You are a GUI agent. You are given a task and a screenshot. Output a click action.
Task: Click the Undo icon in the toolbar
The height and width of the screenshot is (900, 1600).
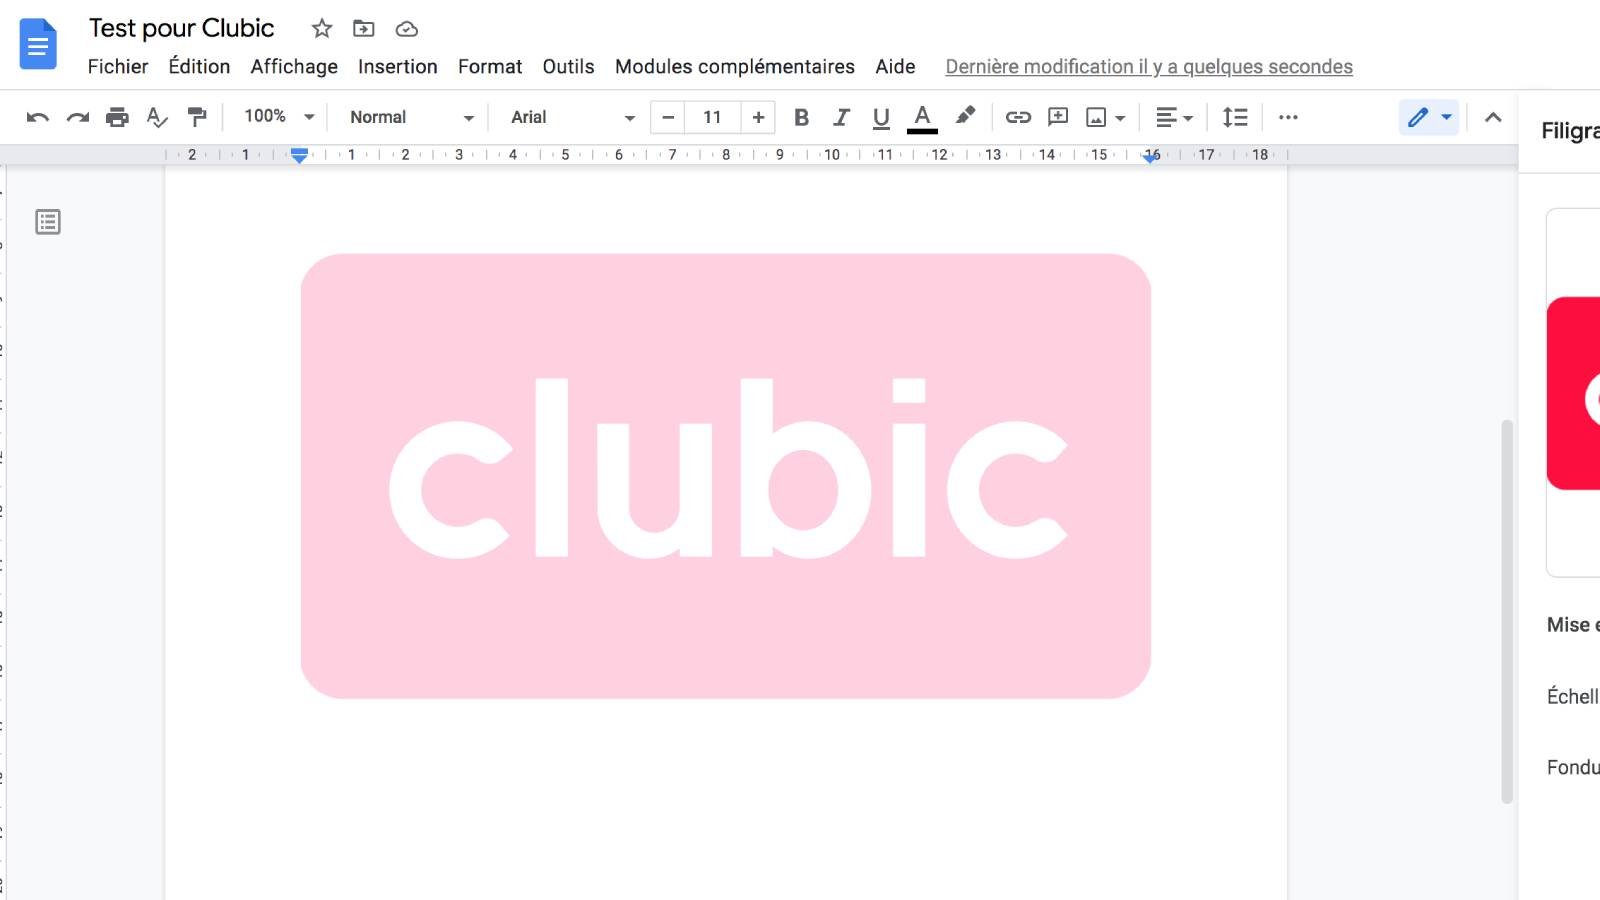[x=37, y=117]
